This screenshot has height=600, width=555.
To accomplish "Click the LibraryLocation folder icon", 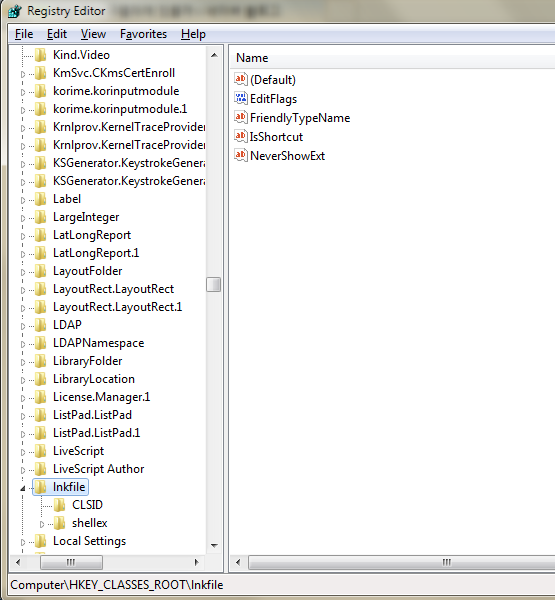I will (x=41, y=379).
